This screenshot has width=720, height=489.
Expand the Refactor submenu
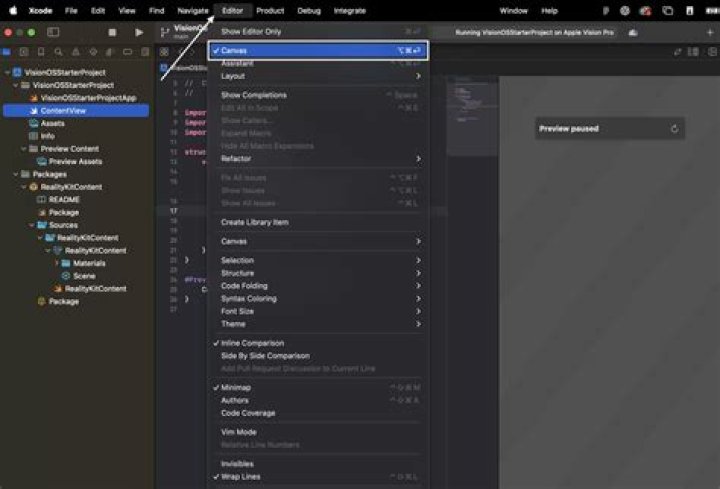click(x=318, y=158)
